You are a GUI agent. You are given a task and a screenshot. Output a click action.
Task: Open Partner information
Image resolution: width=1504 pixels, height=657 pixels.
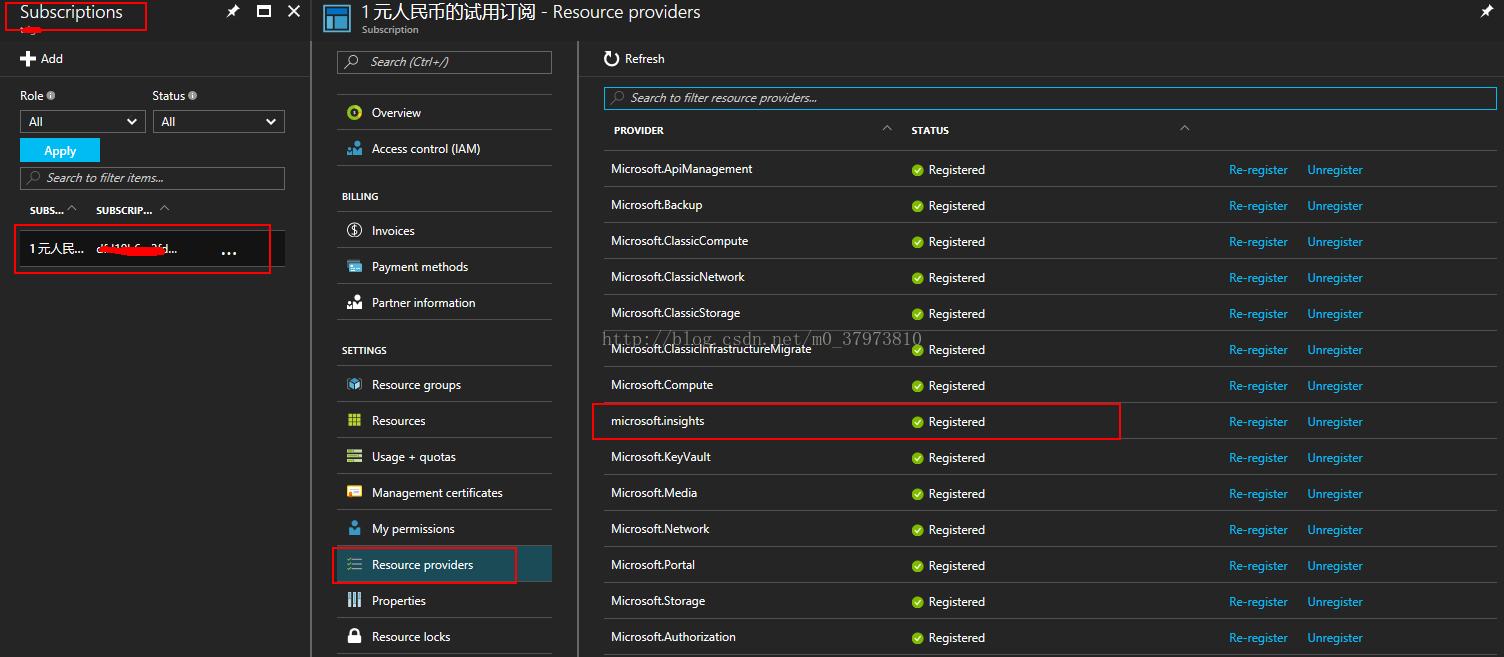[x=444, y=303]
